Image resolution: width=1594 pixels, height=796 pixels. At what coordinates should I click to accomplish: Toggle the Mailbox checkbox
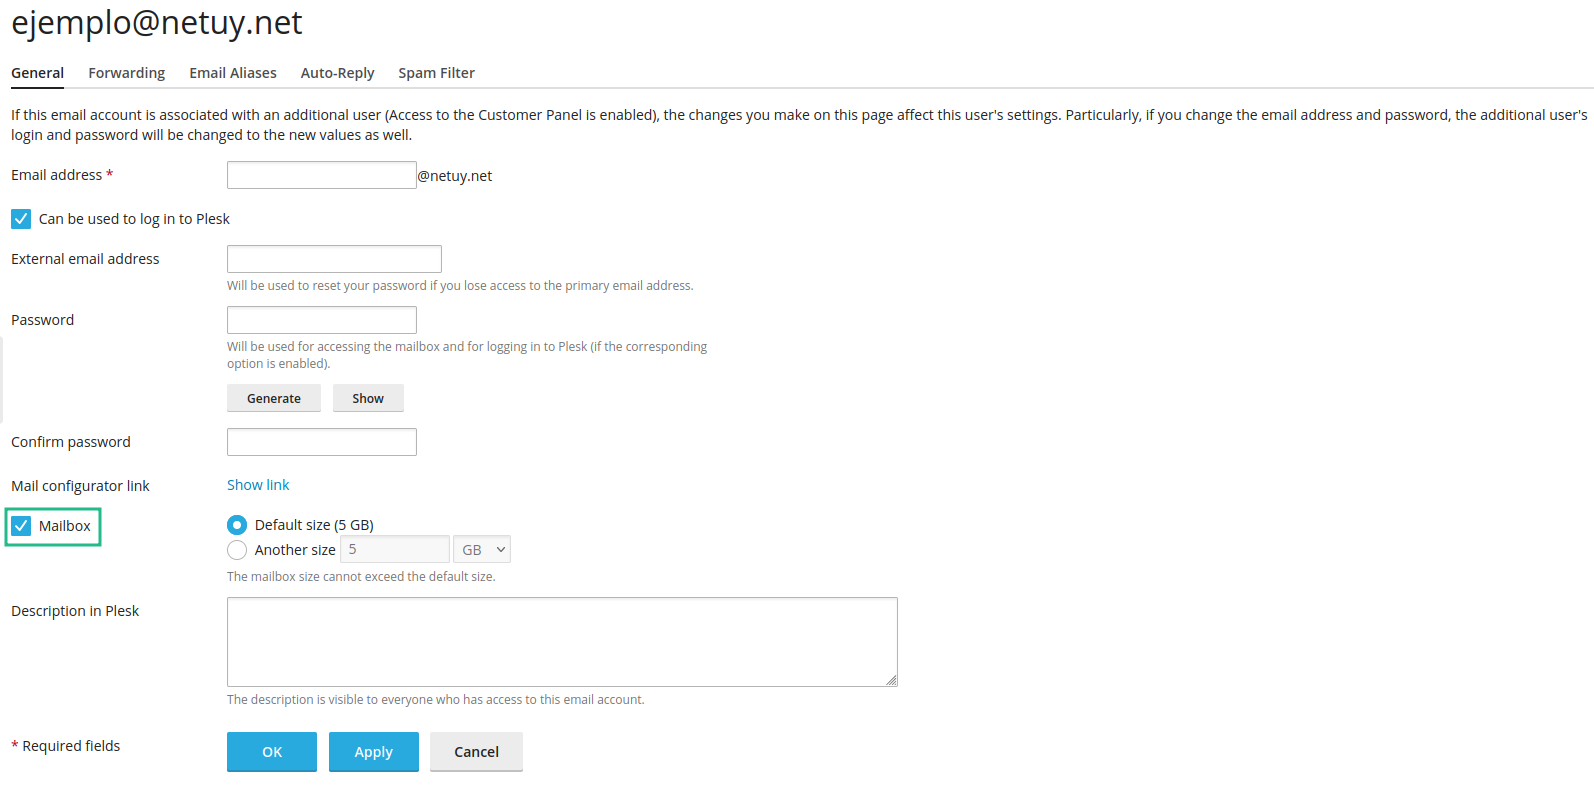tap(21, 526)
